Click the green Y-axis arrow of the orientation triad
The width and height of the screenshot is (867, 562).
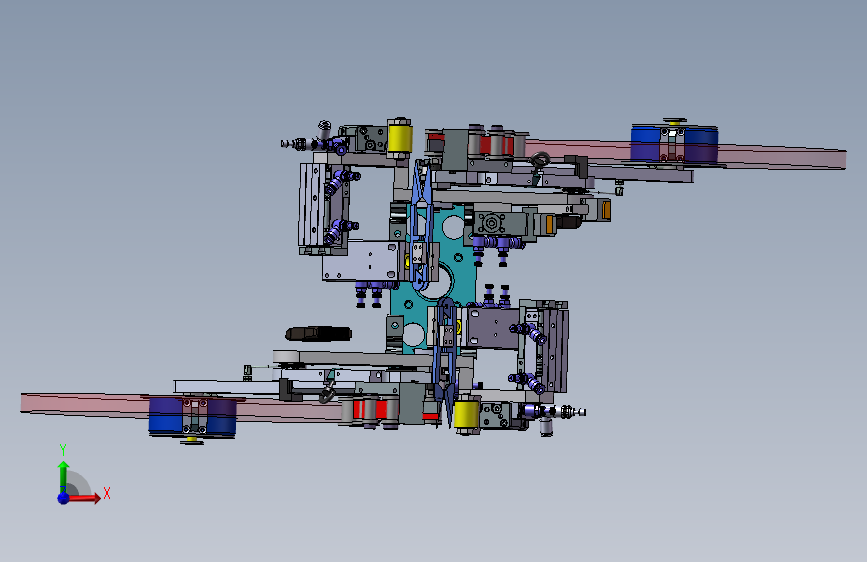[x=64, y=477]
